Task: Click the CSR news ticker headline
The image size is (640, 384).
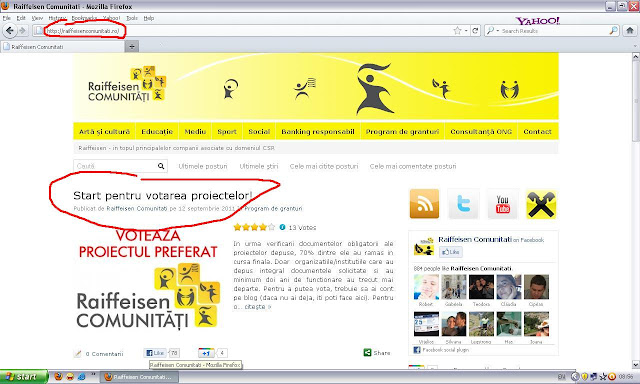Action: (176, 148)
